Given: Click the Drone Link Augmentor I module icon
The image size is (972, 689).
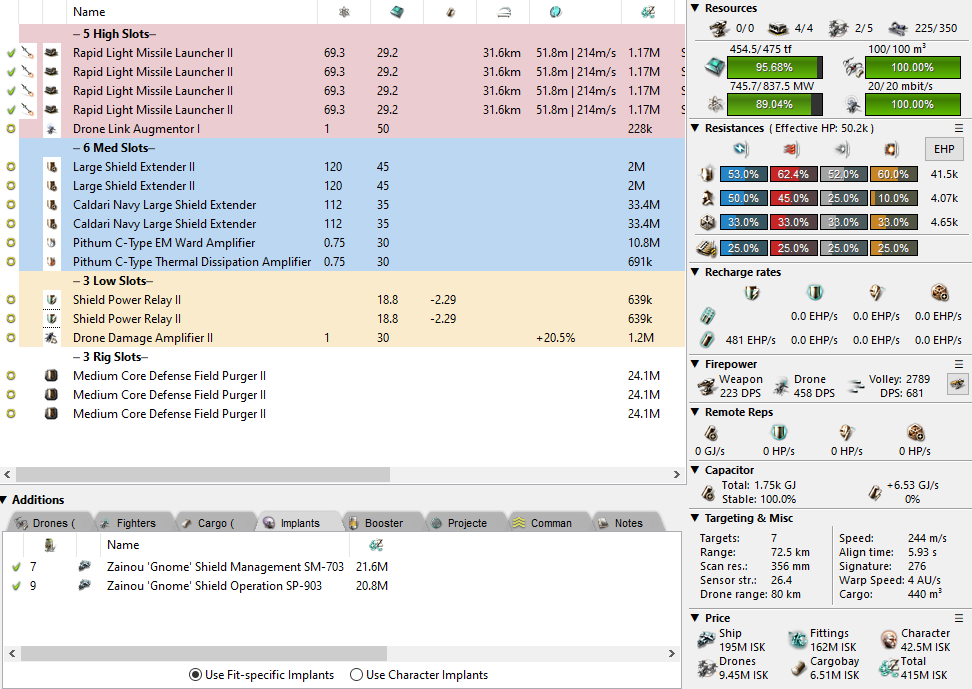Looking at the screenshot, I should (51, 129).
